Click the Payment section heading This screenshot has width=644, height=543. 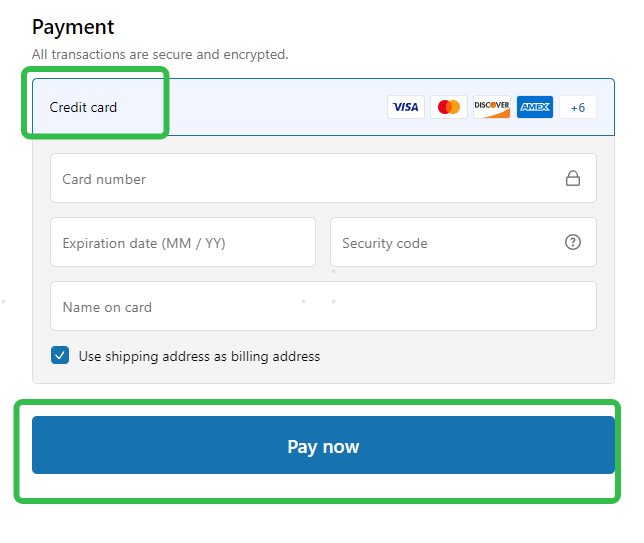tap(73, 27)
